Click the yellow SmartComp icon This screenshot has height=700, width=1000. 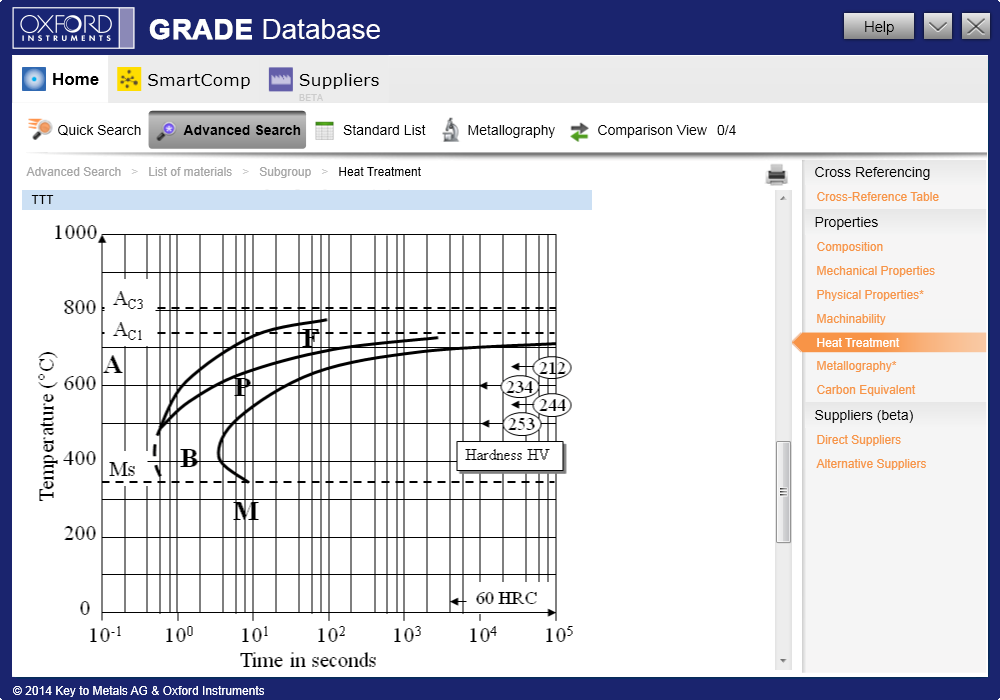pyautogui.click(x=129, y=79)
